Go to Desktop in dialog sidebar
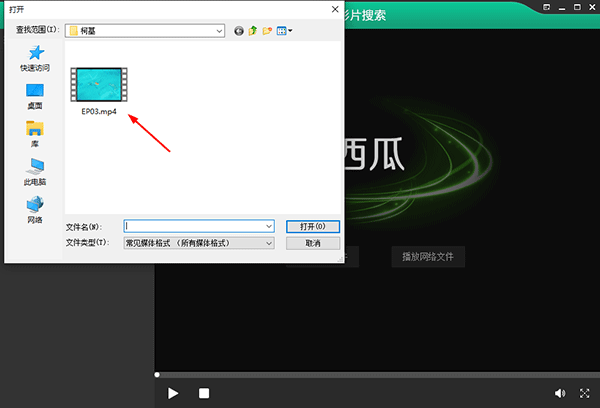Screen dimensions: 600x408 [35, 96]
